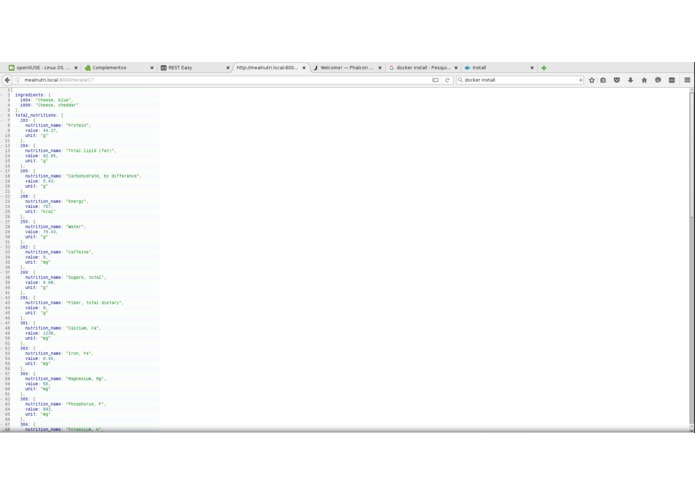Collapse node 203 at line 7
The height and width of the screenshot is (494, 695).
[2, 121]
